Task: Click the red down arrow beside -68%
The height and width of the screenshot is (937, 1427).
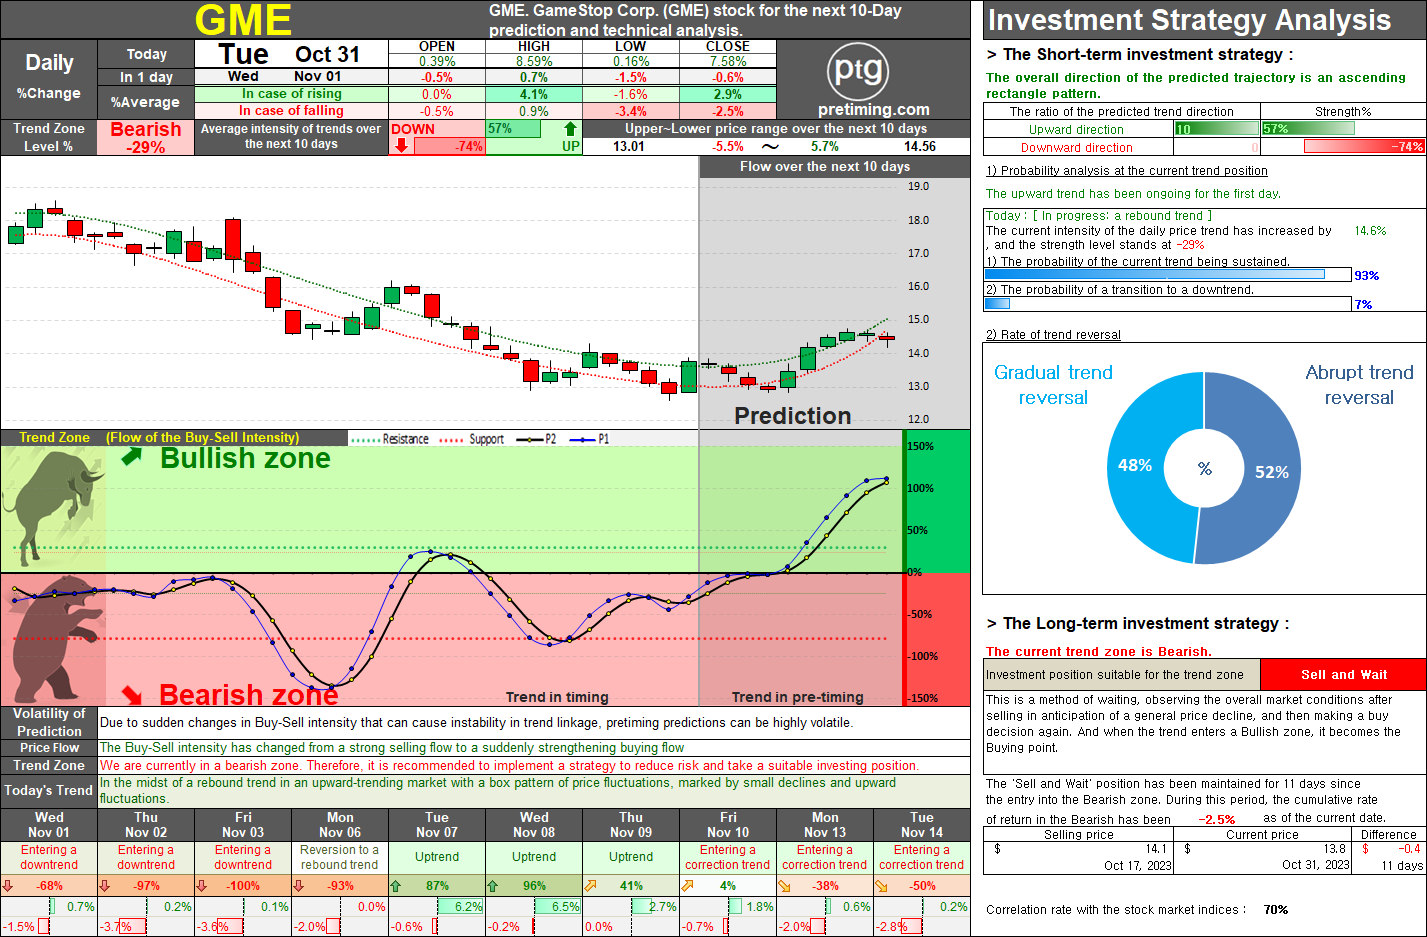Action: click(x=8, y=886)
